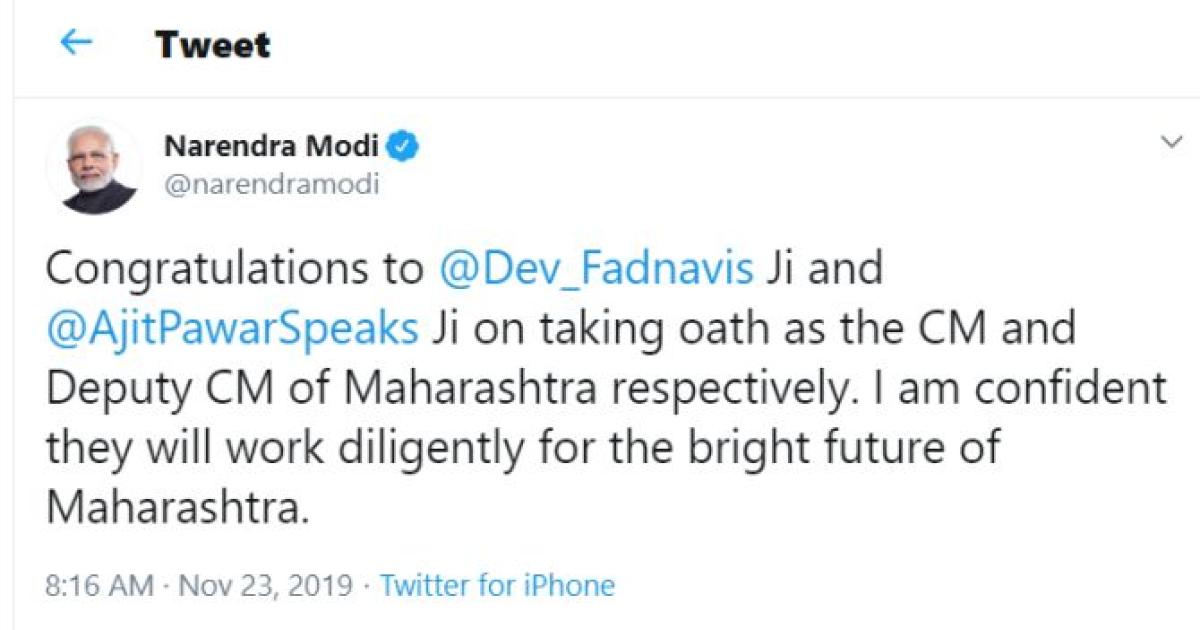Expand the tweet options chevron
This screenshot has width=1200, height=630.
tap(1170, 143)
